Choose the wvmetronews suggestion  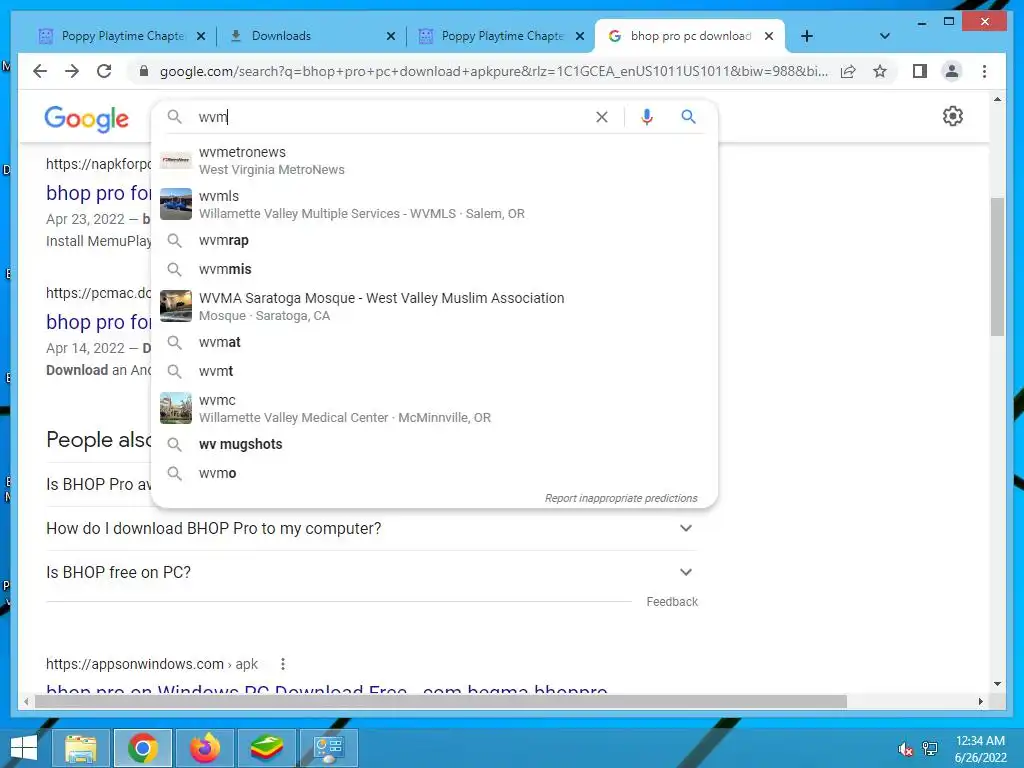[x=434, y=161]
